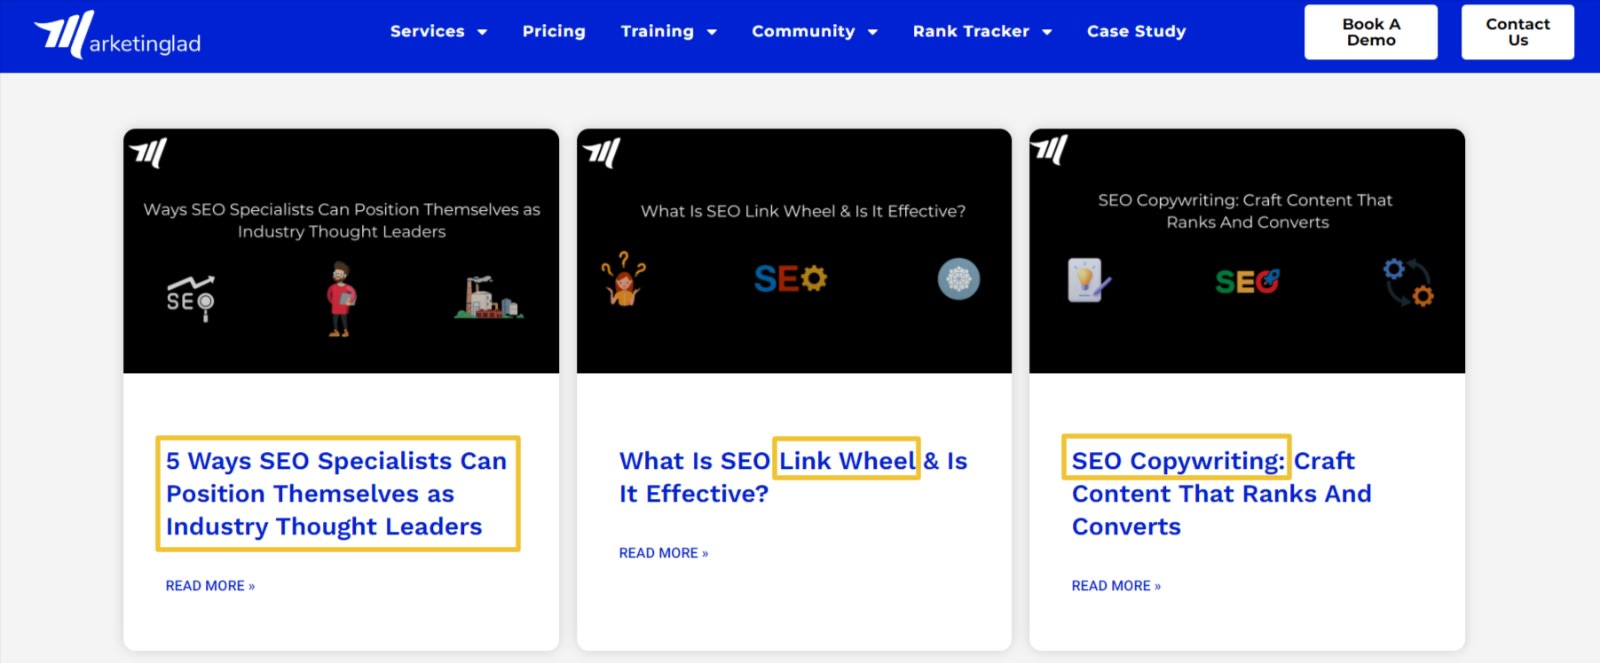The height and width of the screenshot is (663, 1600).
Task: Open the 'What Is SEO Link Wheel' title link
Action: [793, 477]
